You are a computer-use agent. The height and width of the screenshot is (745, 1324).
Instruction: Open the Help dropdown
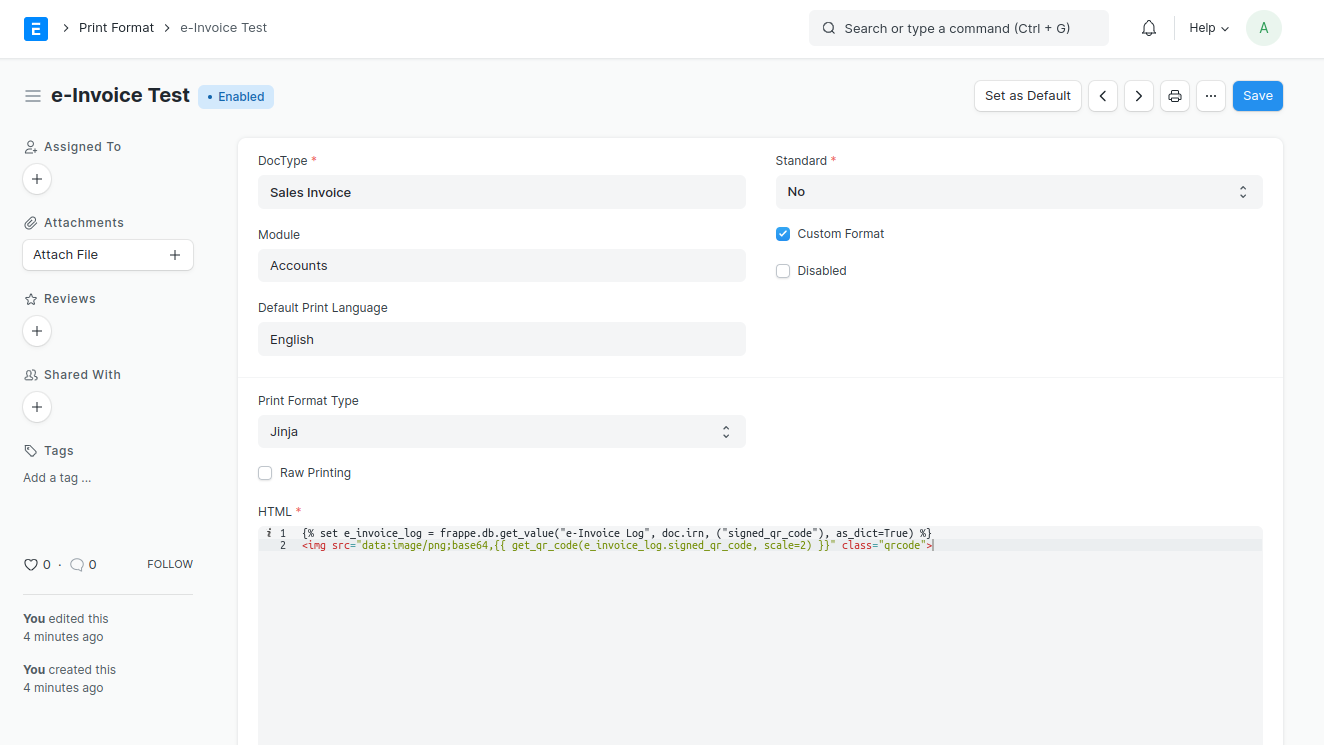click(x=1208, y=28)
